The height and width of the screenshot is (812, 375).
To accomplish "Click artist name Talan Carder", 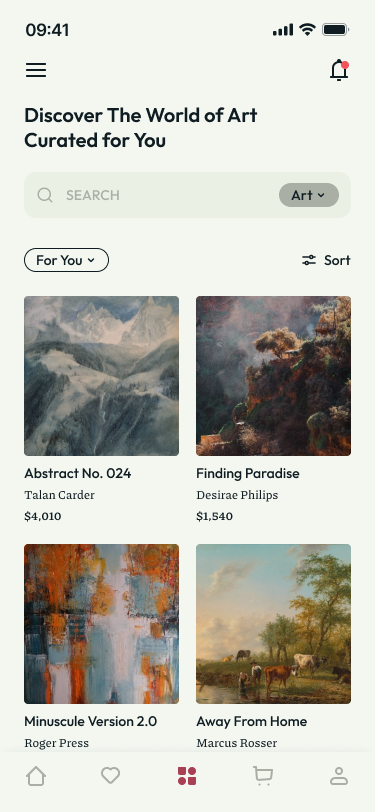I will point(60,495).
